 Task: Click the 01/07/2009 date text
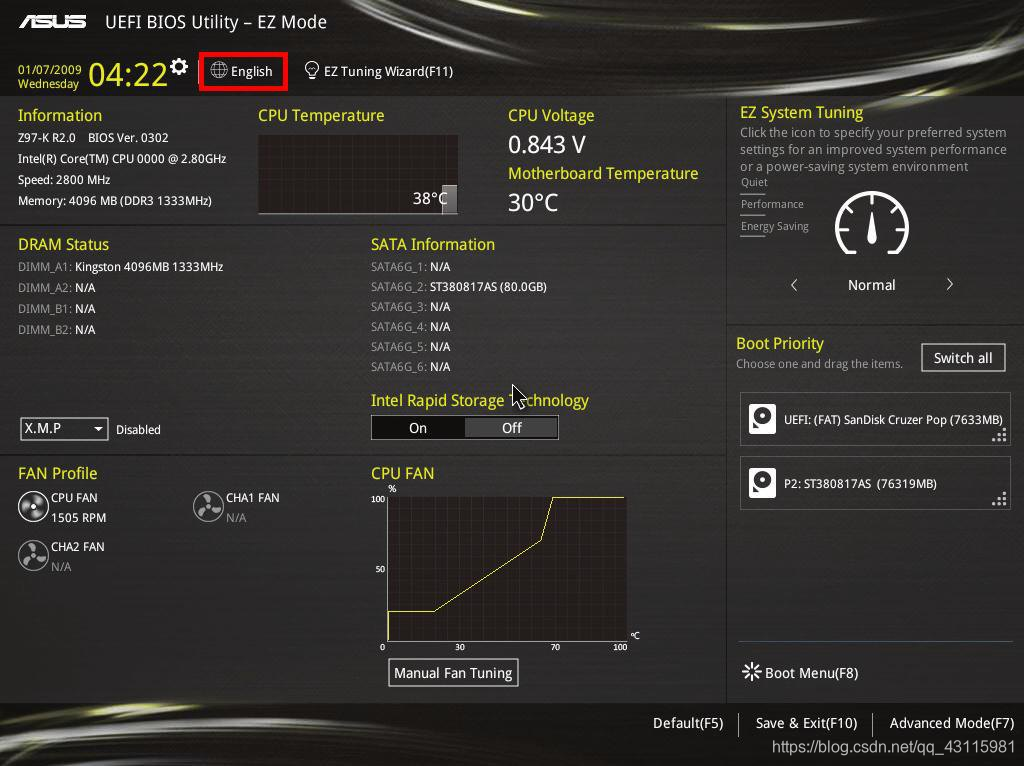[50, 69]
